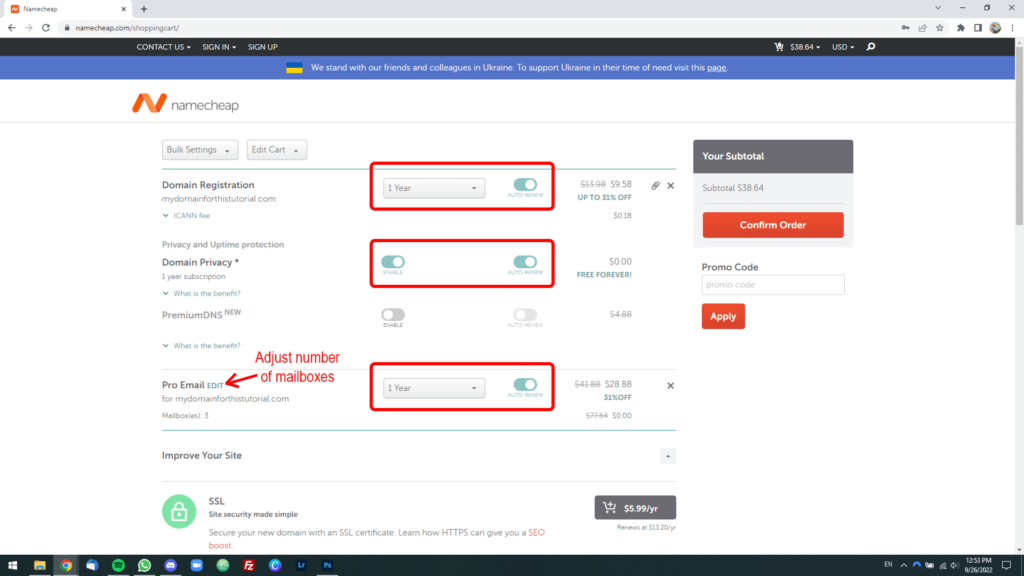Click the link icon beside domain price
The height and width of the screenshot is (576, 1024).
655,185
